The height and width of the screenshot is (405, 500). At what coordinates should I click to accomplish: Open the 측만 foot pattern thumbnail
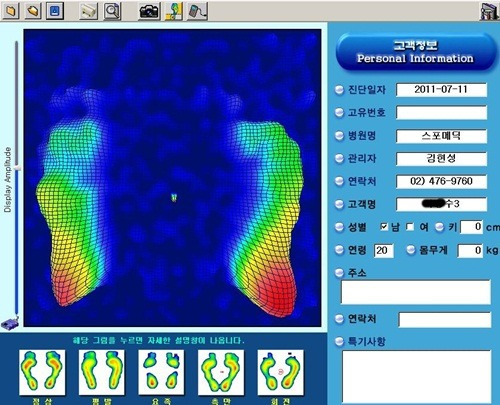(221, 372)
